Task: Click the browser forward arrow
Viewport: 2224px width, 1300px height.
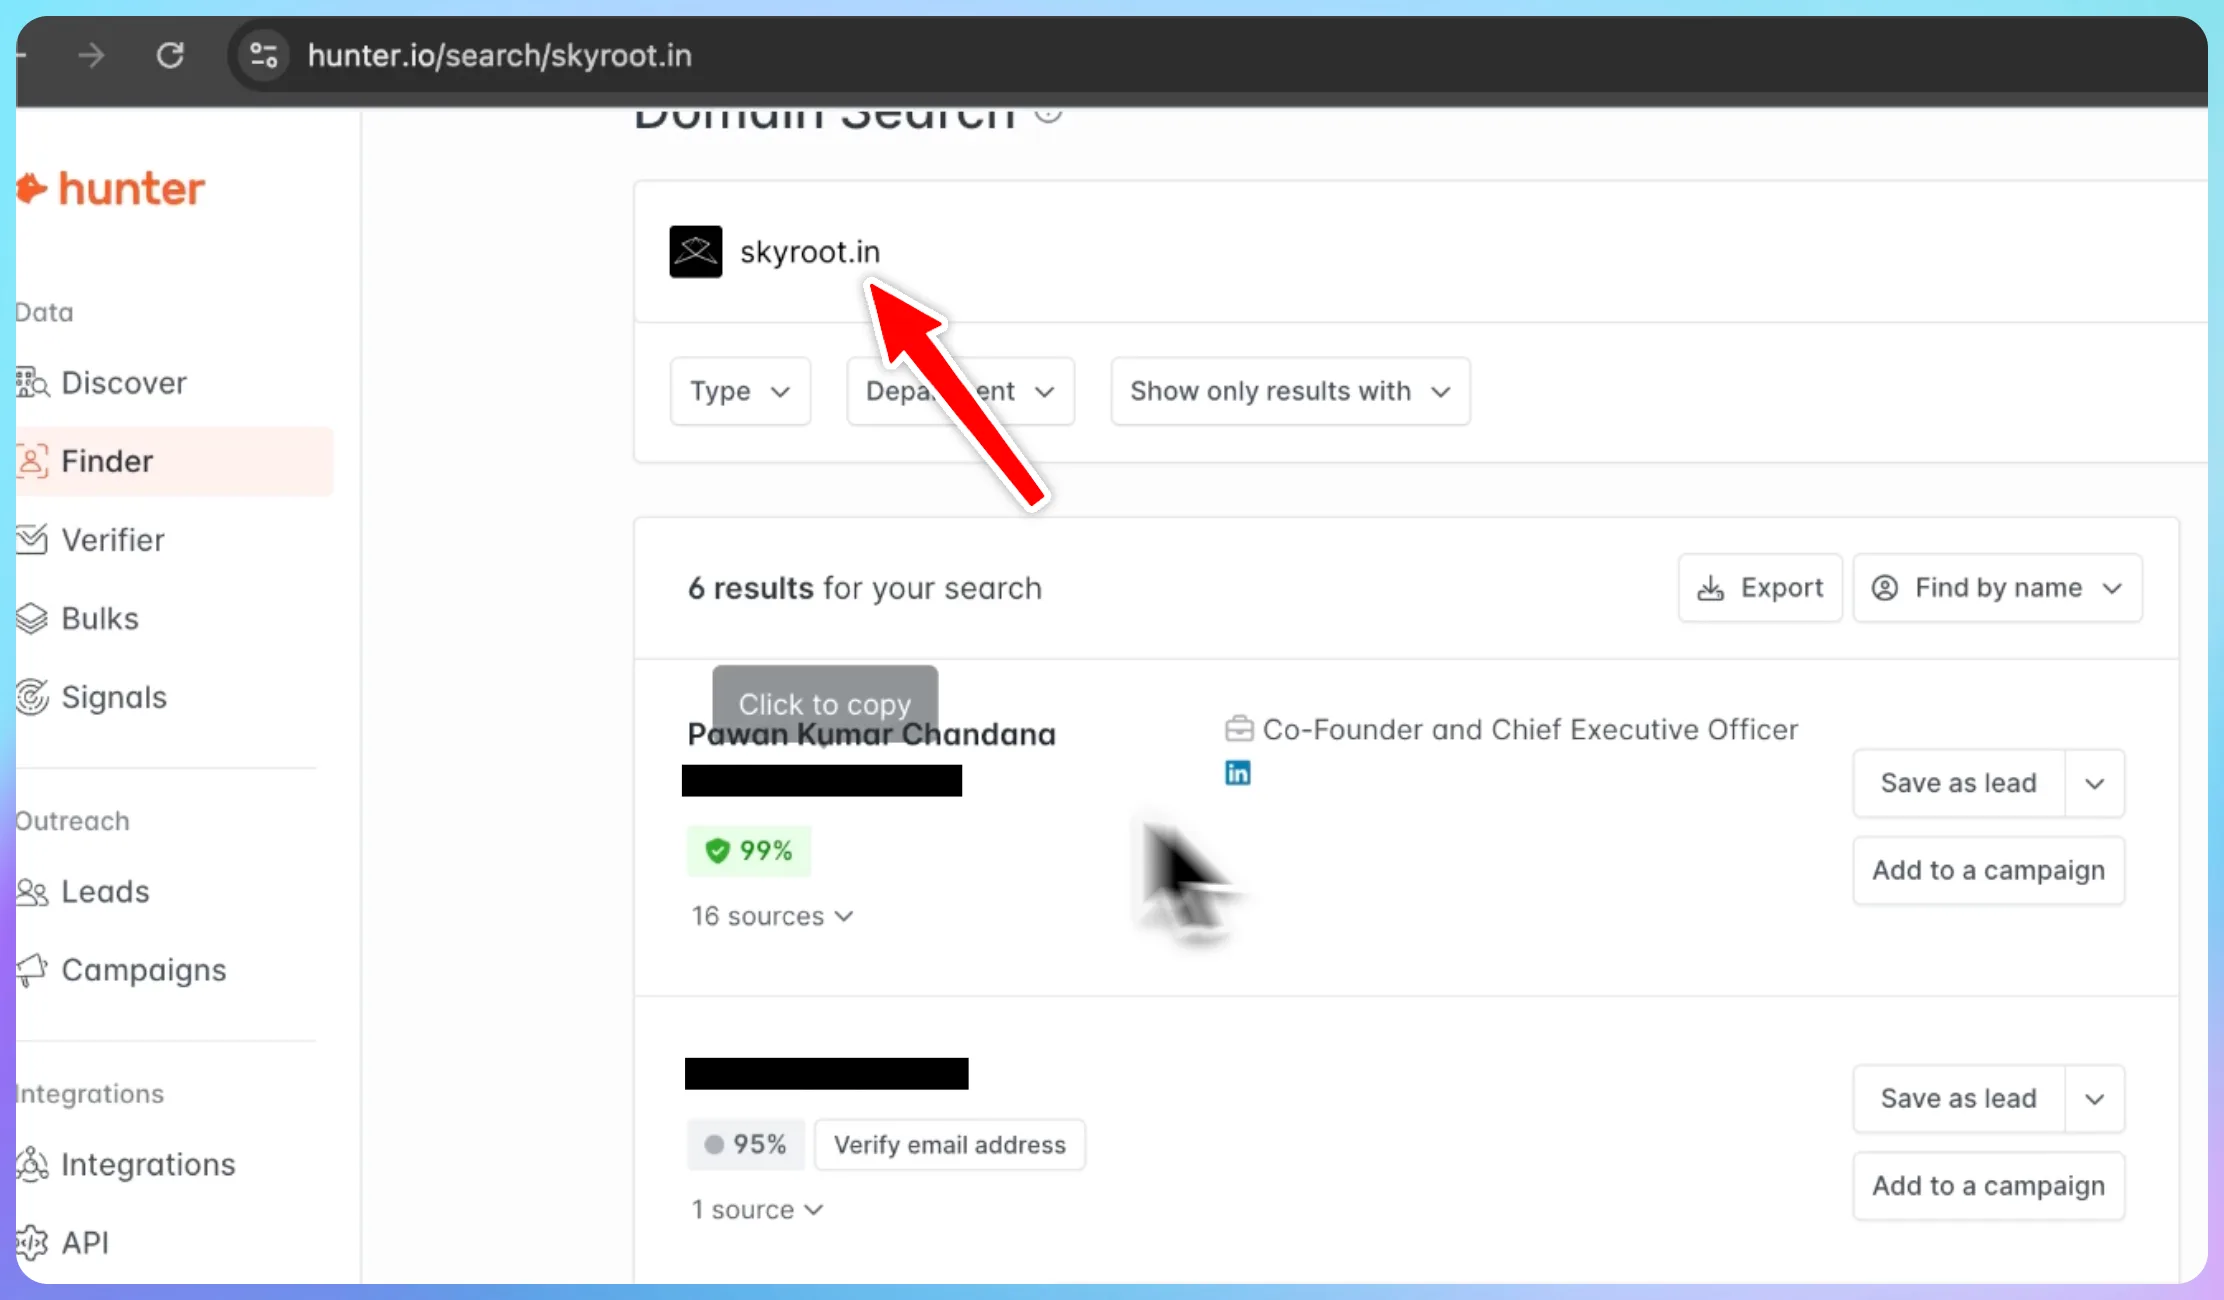Action: 92,55
